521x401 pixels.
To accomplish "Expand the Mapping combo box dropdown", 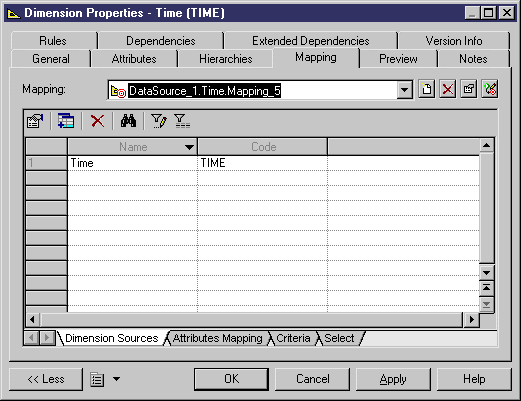I will 405,90.
